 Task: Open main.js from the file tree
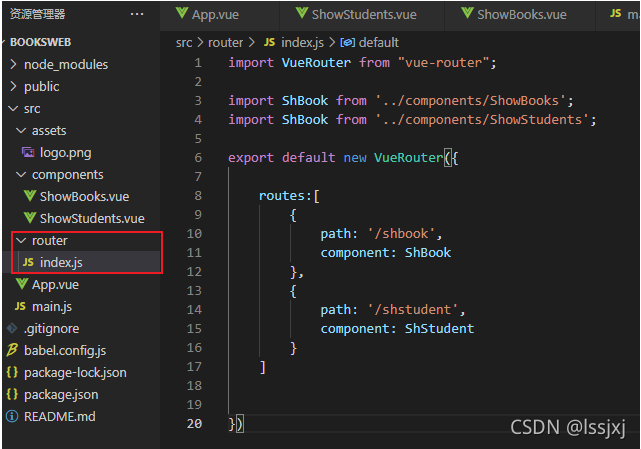pyautogui.click(x=52, y=307)
